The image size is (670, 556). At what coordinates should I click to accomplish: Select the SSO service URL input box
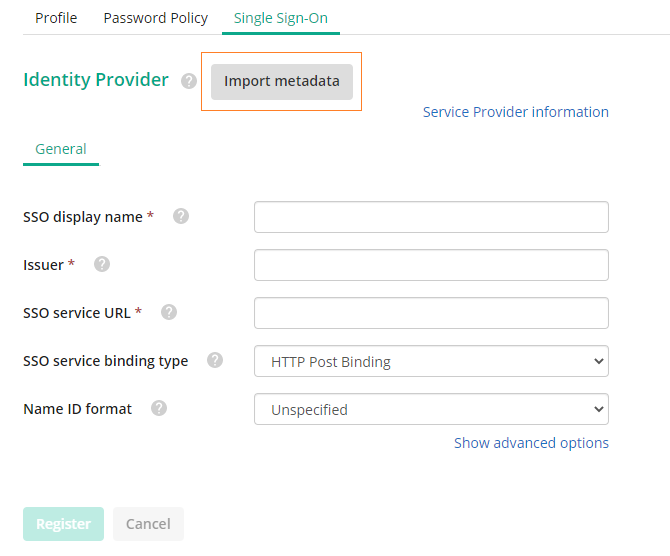click(431, 313)
